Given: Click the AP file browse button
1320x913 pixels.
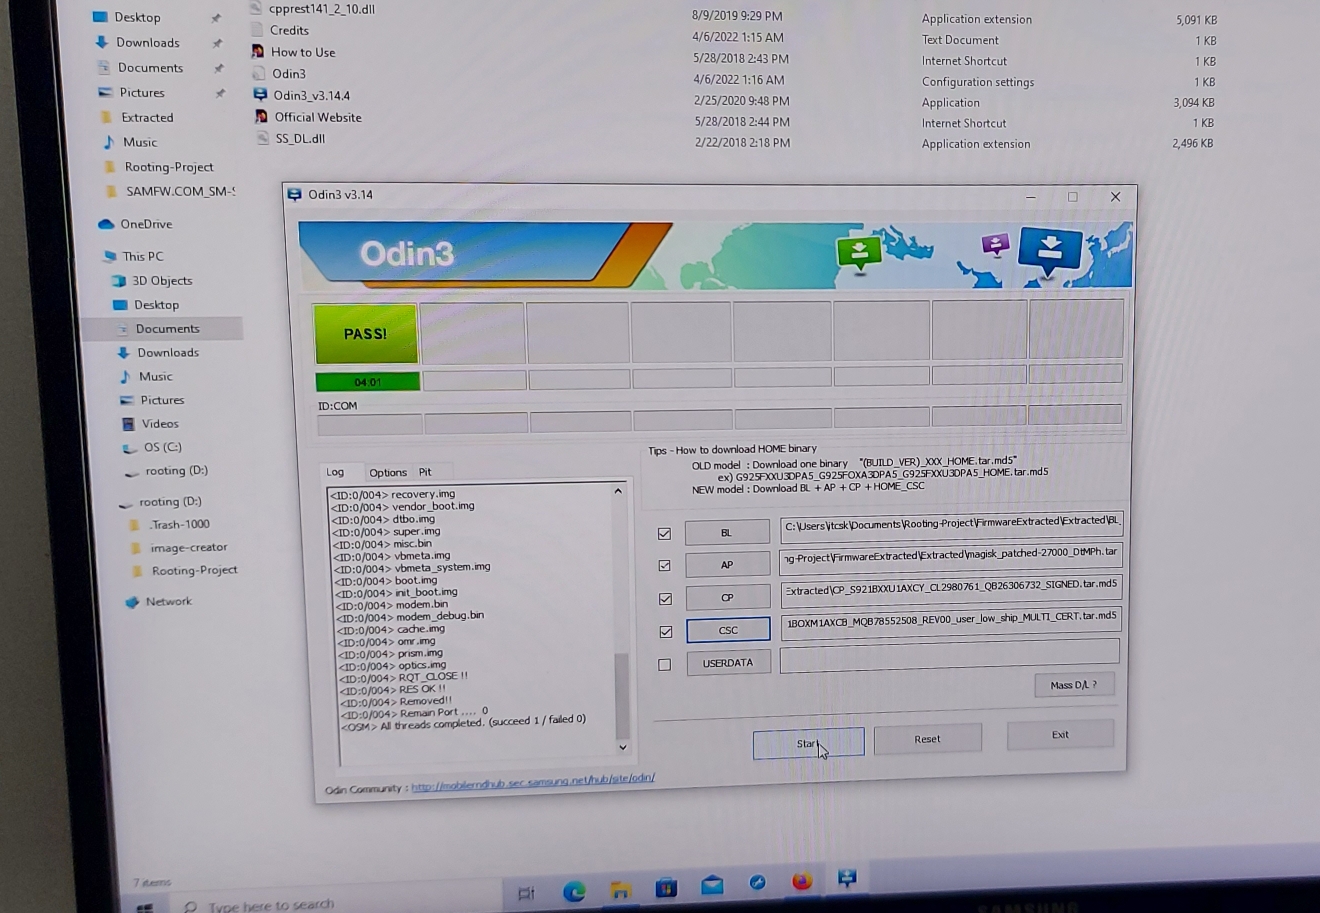Looking at the screenshot, I should 727,565.
